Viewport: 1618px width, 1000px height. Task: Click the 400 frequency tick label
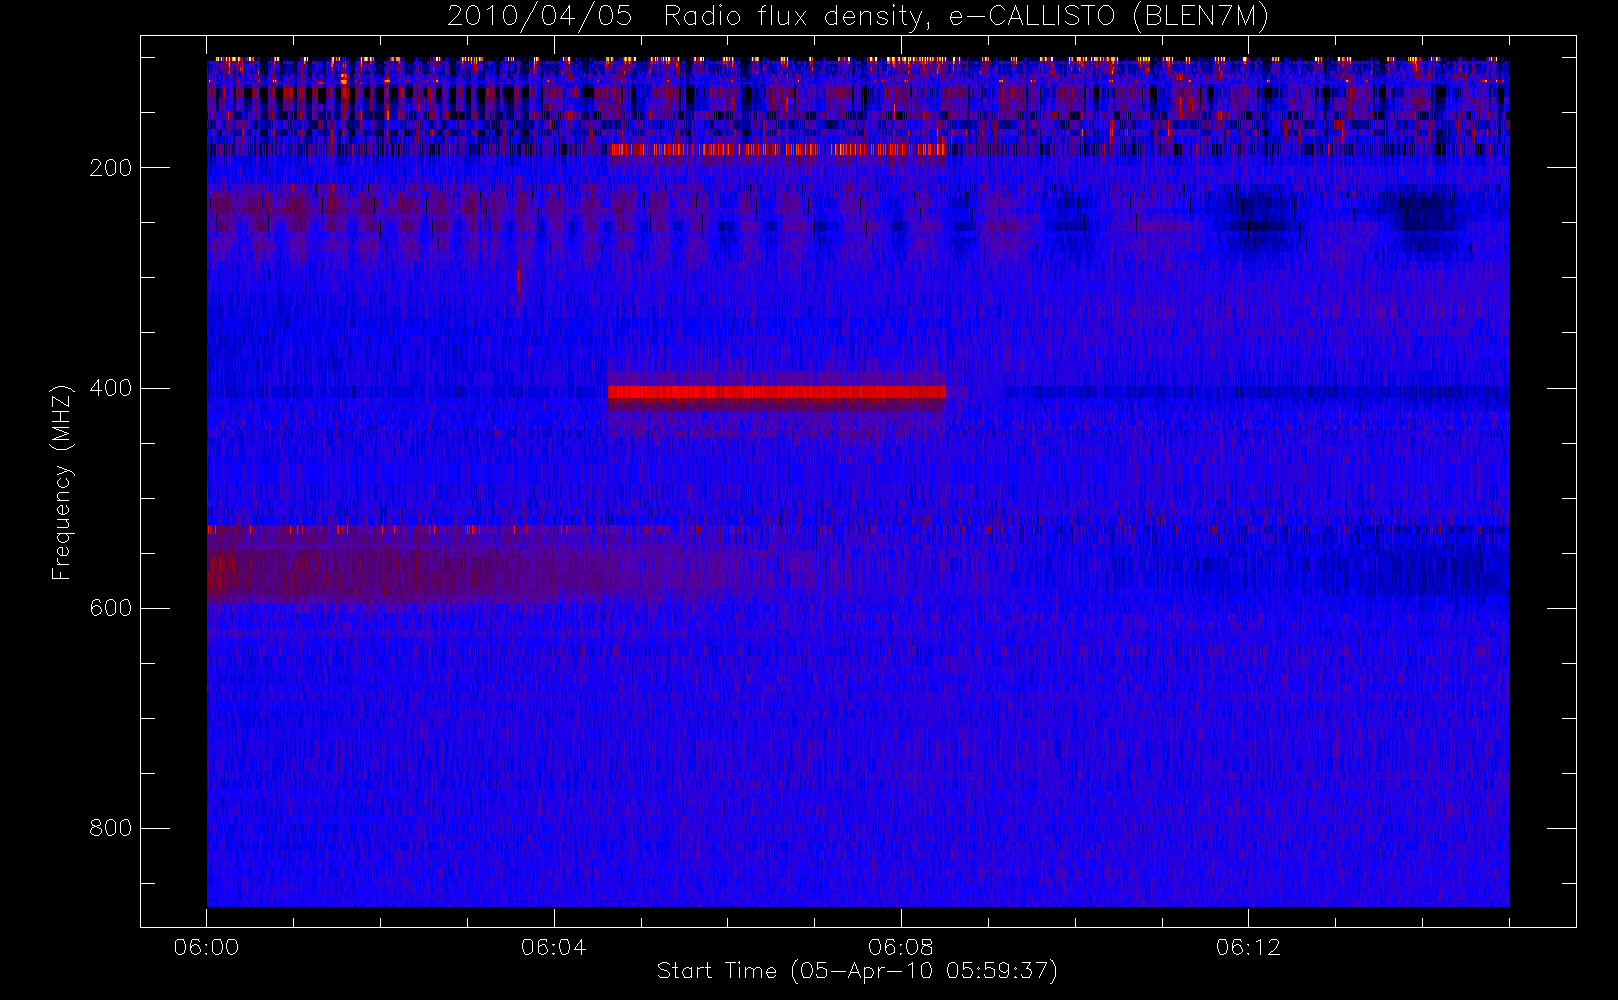pyautogui.click(x=111, y=388)
